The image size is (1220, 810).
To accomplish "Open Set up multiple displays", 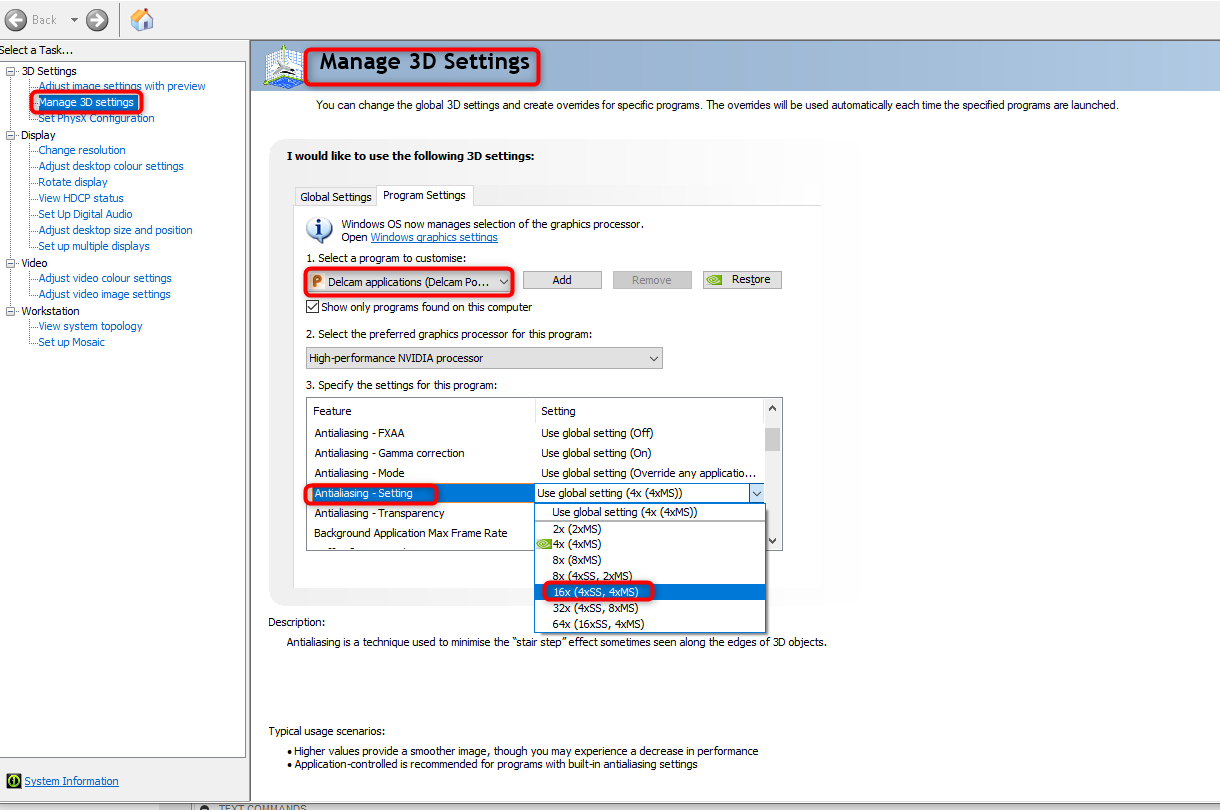I will pos(94,246).
